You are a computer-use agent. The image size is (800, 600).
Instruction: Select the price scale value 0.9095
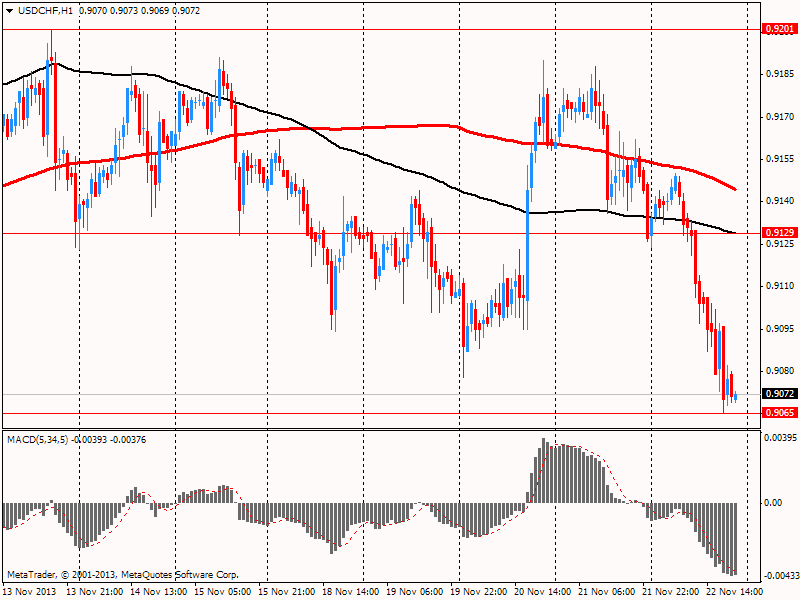pos(780,329)
